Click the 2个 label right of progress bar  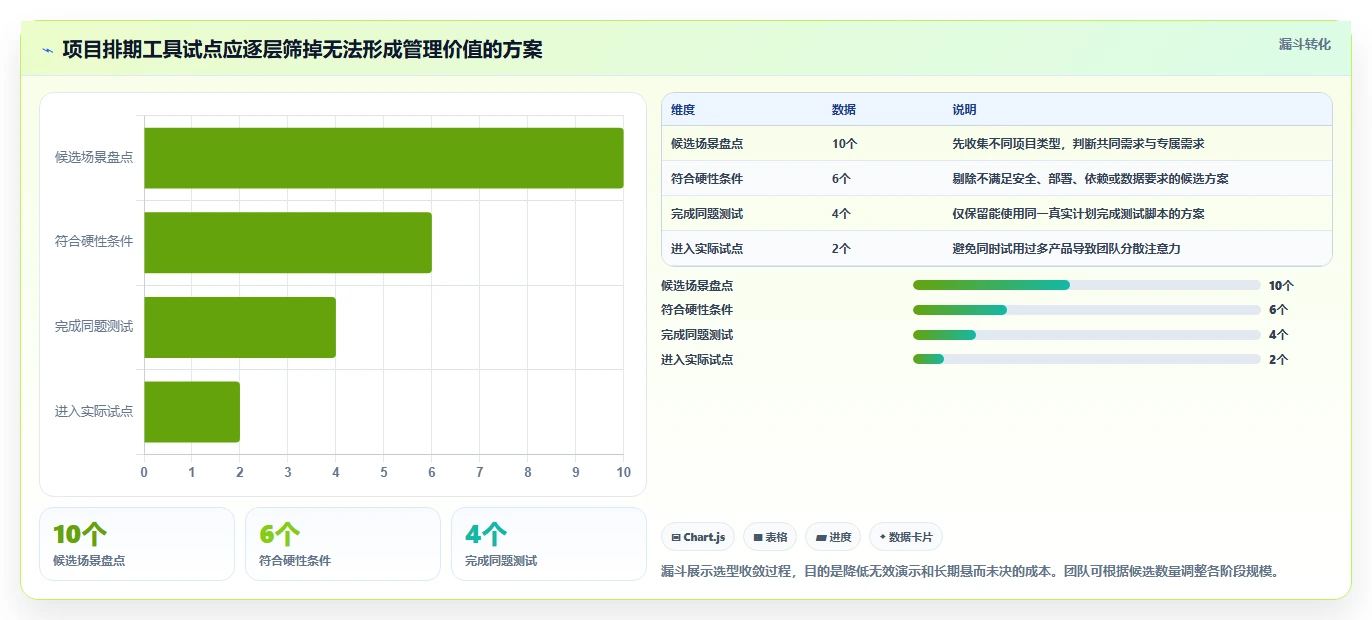1279,360
